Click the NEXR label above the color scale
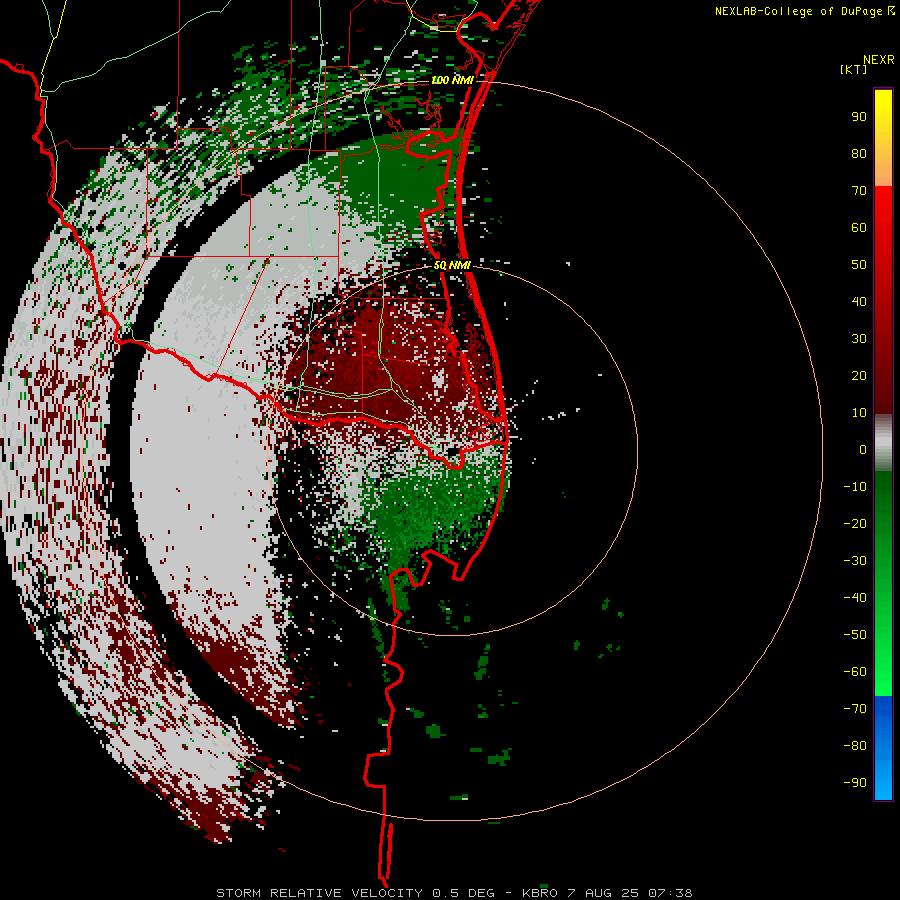Viewport: 900px width, 900px height. [x=879, y=60]
